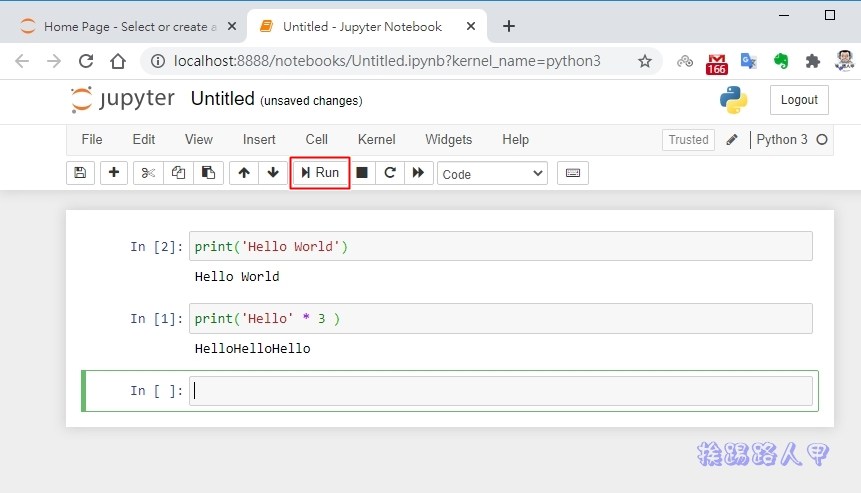Screen dimensions: 861x493
Task: Click the Logout button
Action: tap(799, 100)
